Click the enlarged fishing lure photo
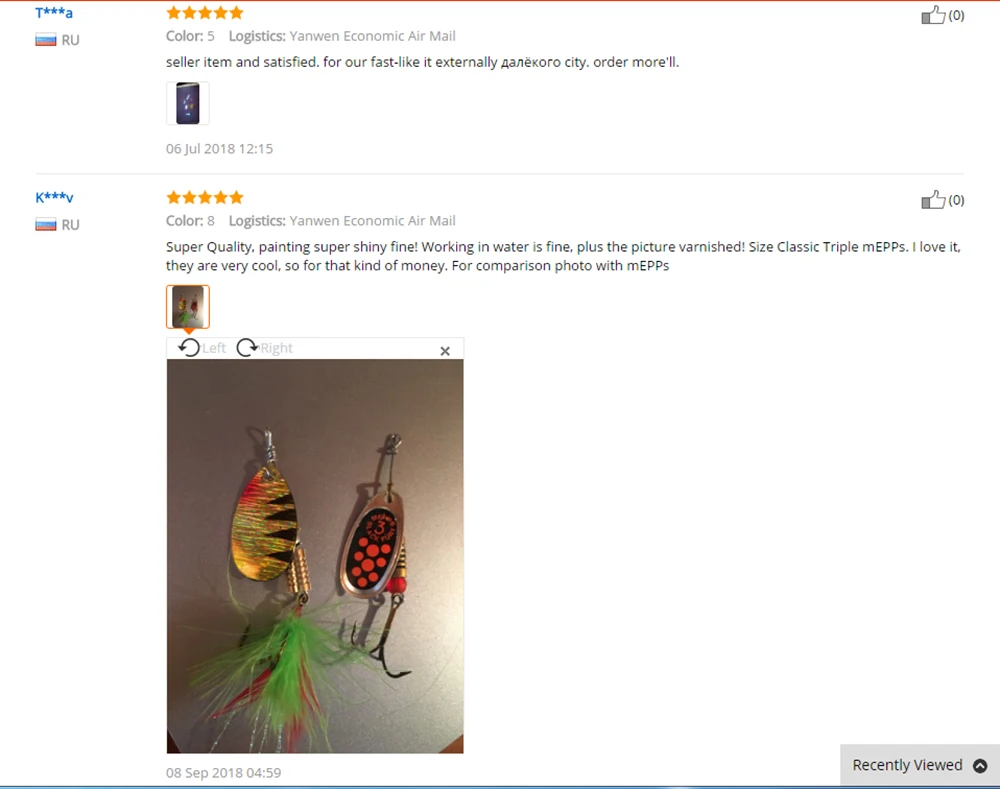Screen dimensions: 1000x789 coord(315,556)
